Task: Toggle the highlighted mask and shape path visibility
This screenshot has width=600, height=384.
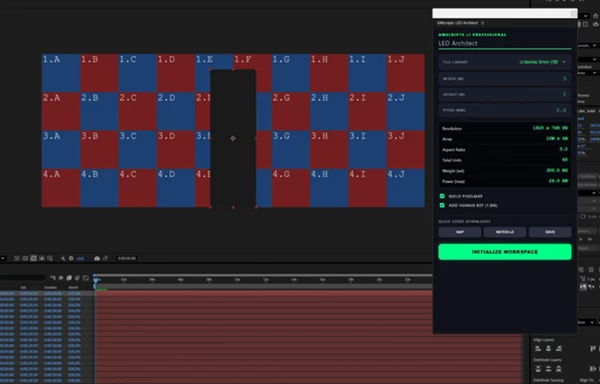Action: coord(34,259)
